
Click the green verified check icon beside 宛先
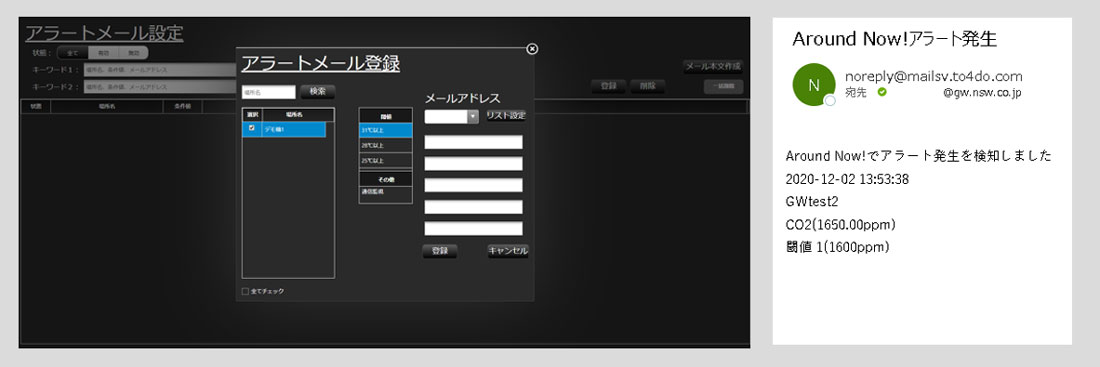click(x=882, y=92)
